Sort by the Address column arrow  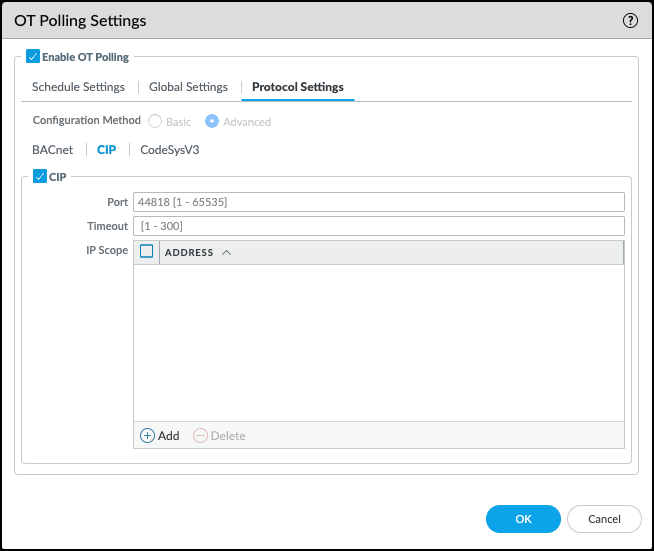(x=226, y=253)
